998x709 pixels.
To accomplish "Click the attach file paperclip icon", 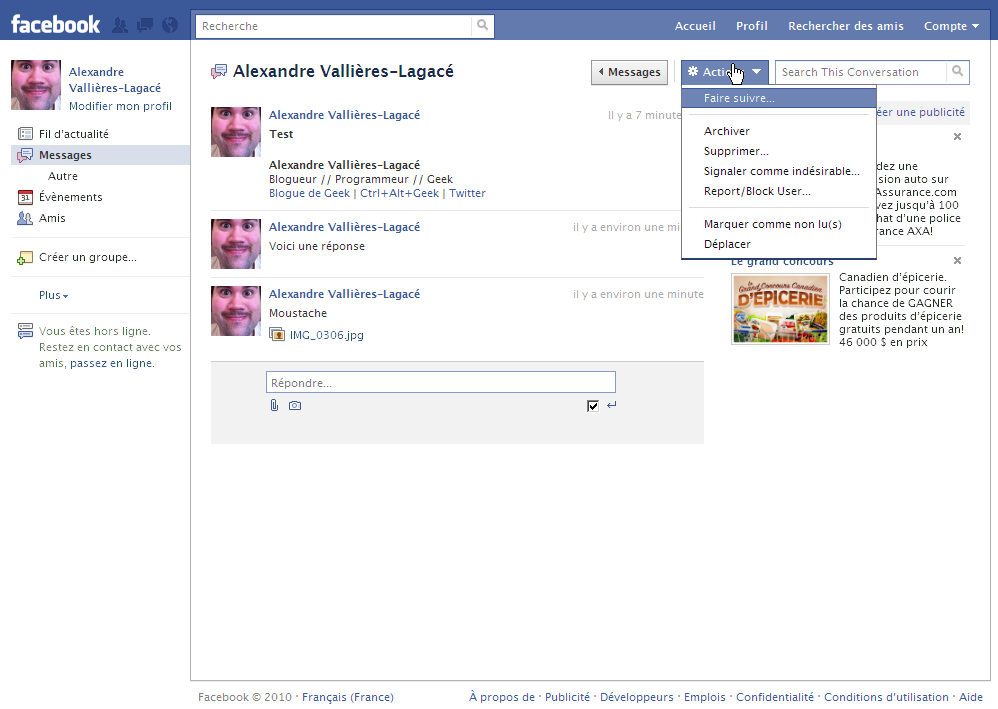I will tap(274, 405).
